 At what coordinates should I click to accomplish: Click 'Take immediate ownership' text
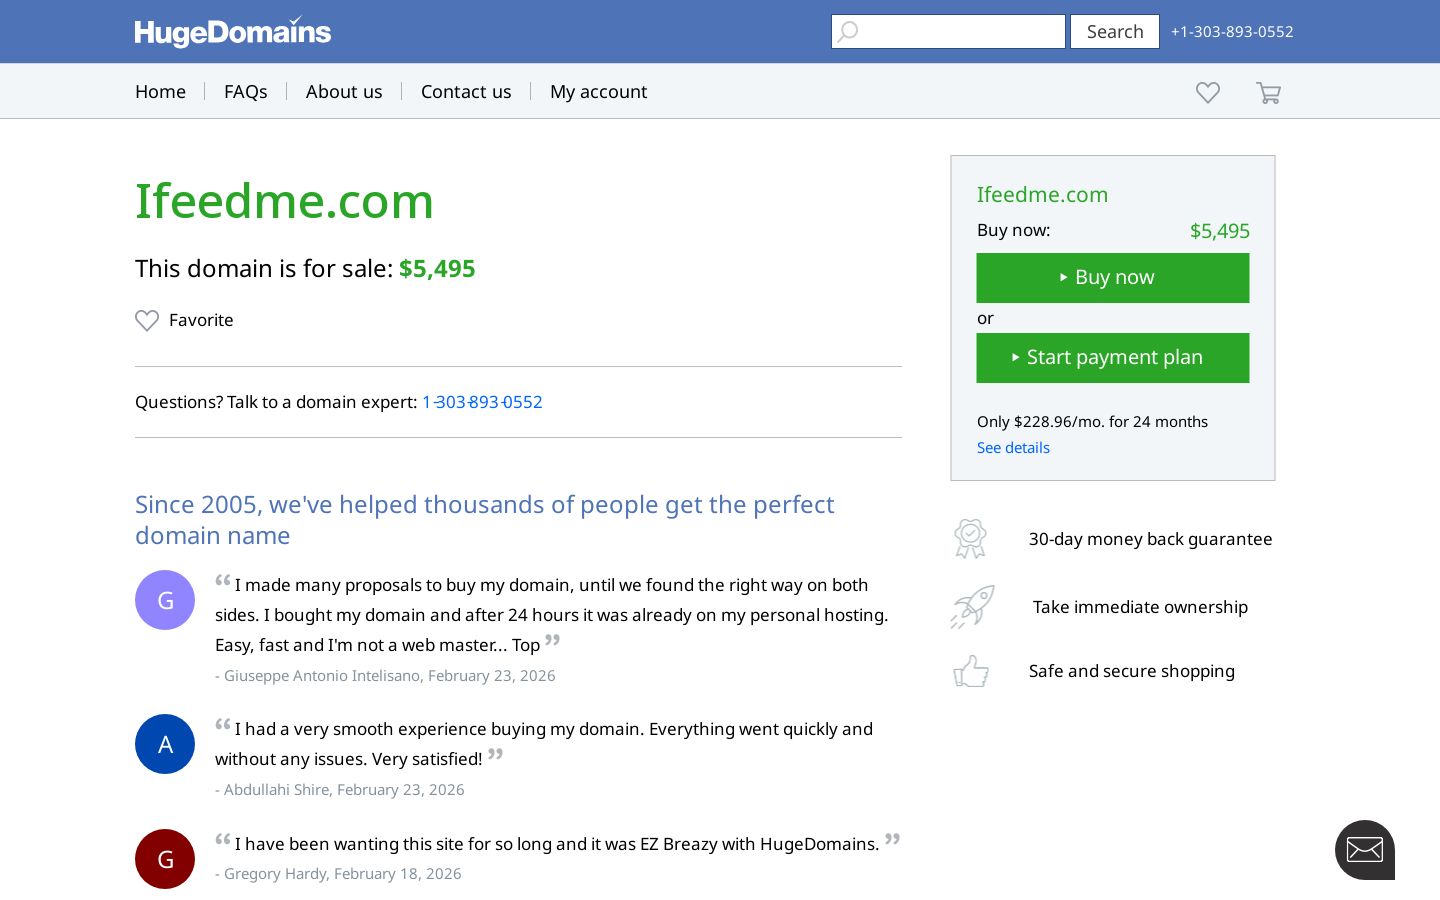1140,607
